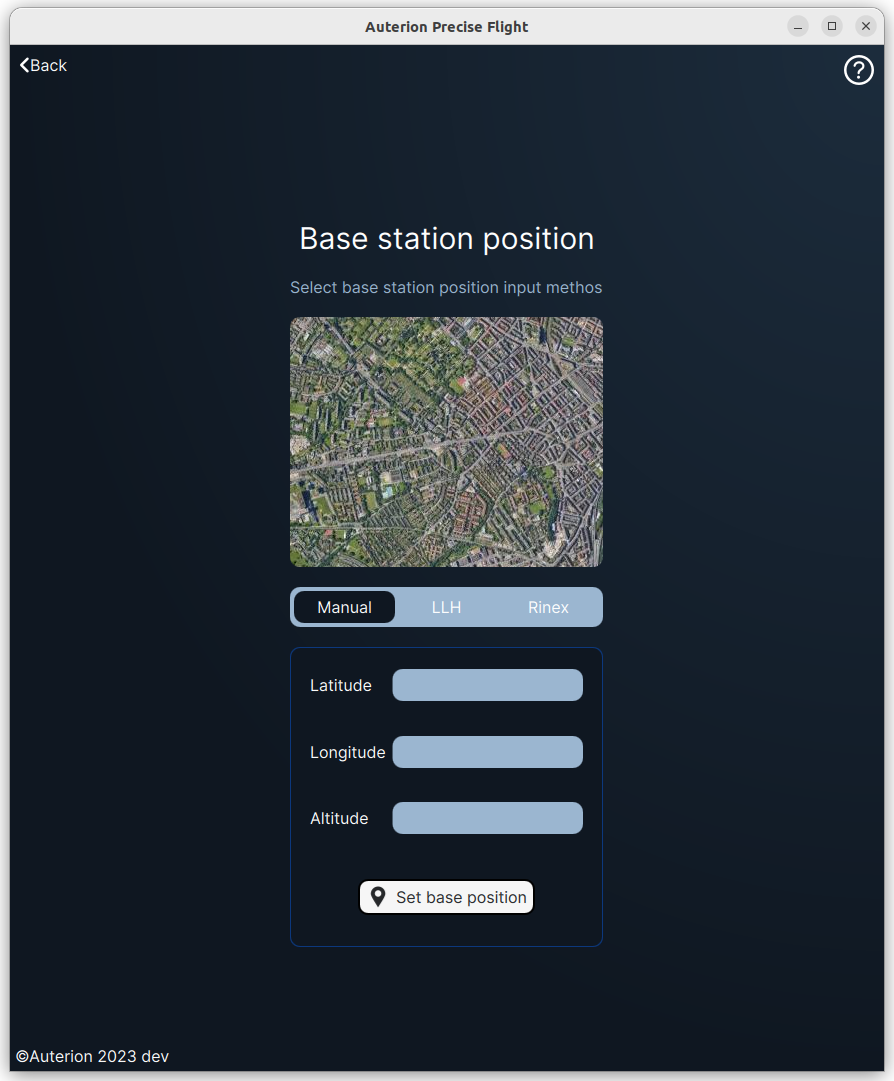The height and width of the screenshot is (1081, 894).
Task: Switch to the LLH tab
Action: tap(446, 607)
